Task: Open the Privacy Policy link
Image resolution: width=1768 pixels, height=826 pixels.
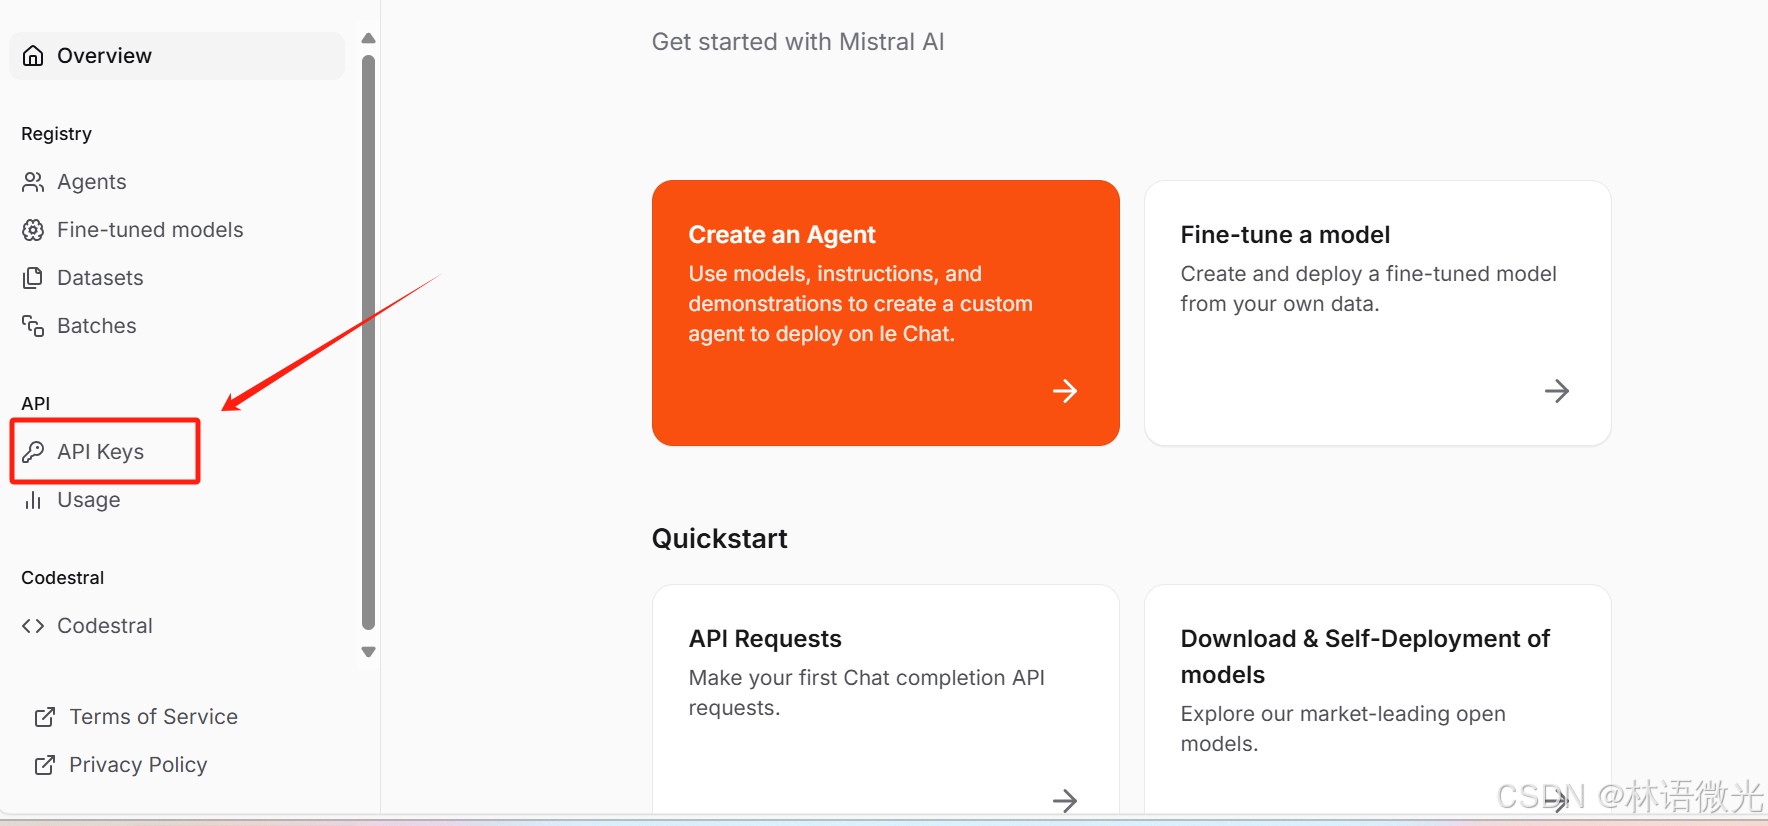Action: coord(138,765)
